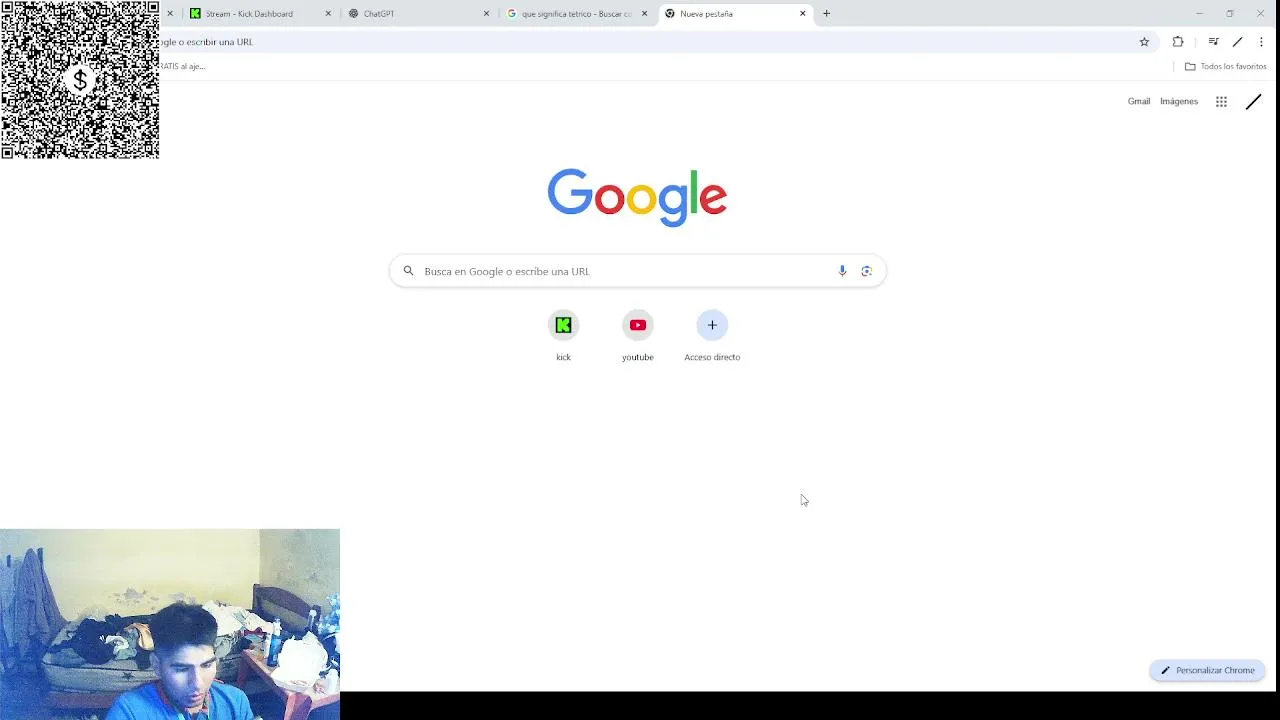1280x720 pixels.
Task: Open the youtube shortcut
Action: coord(638,336)
